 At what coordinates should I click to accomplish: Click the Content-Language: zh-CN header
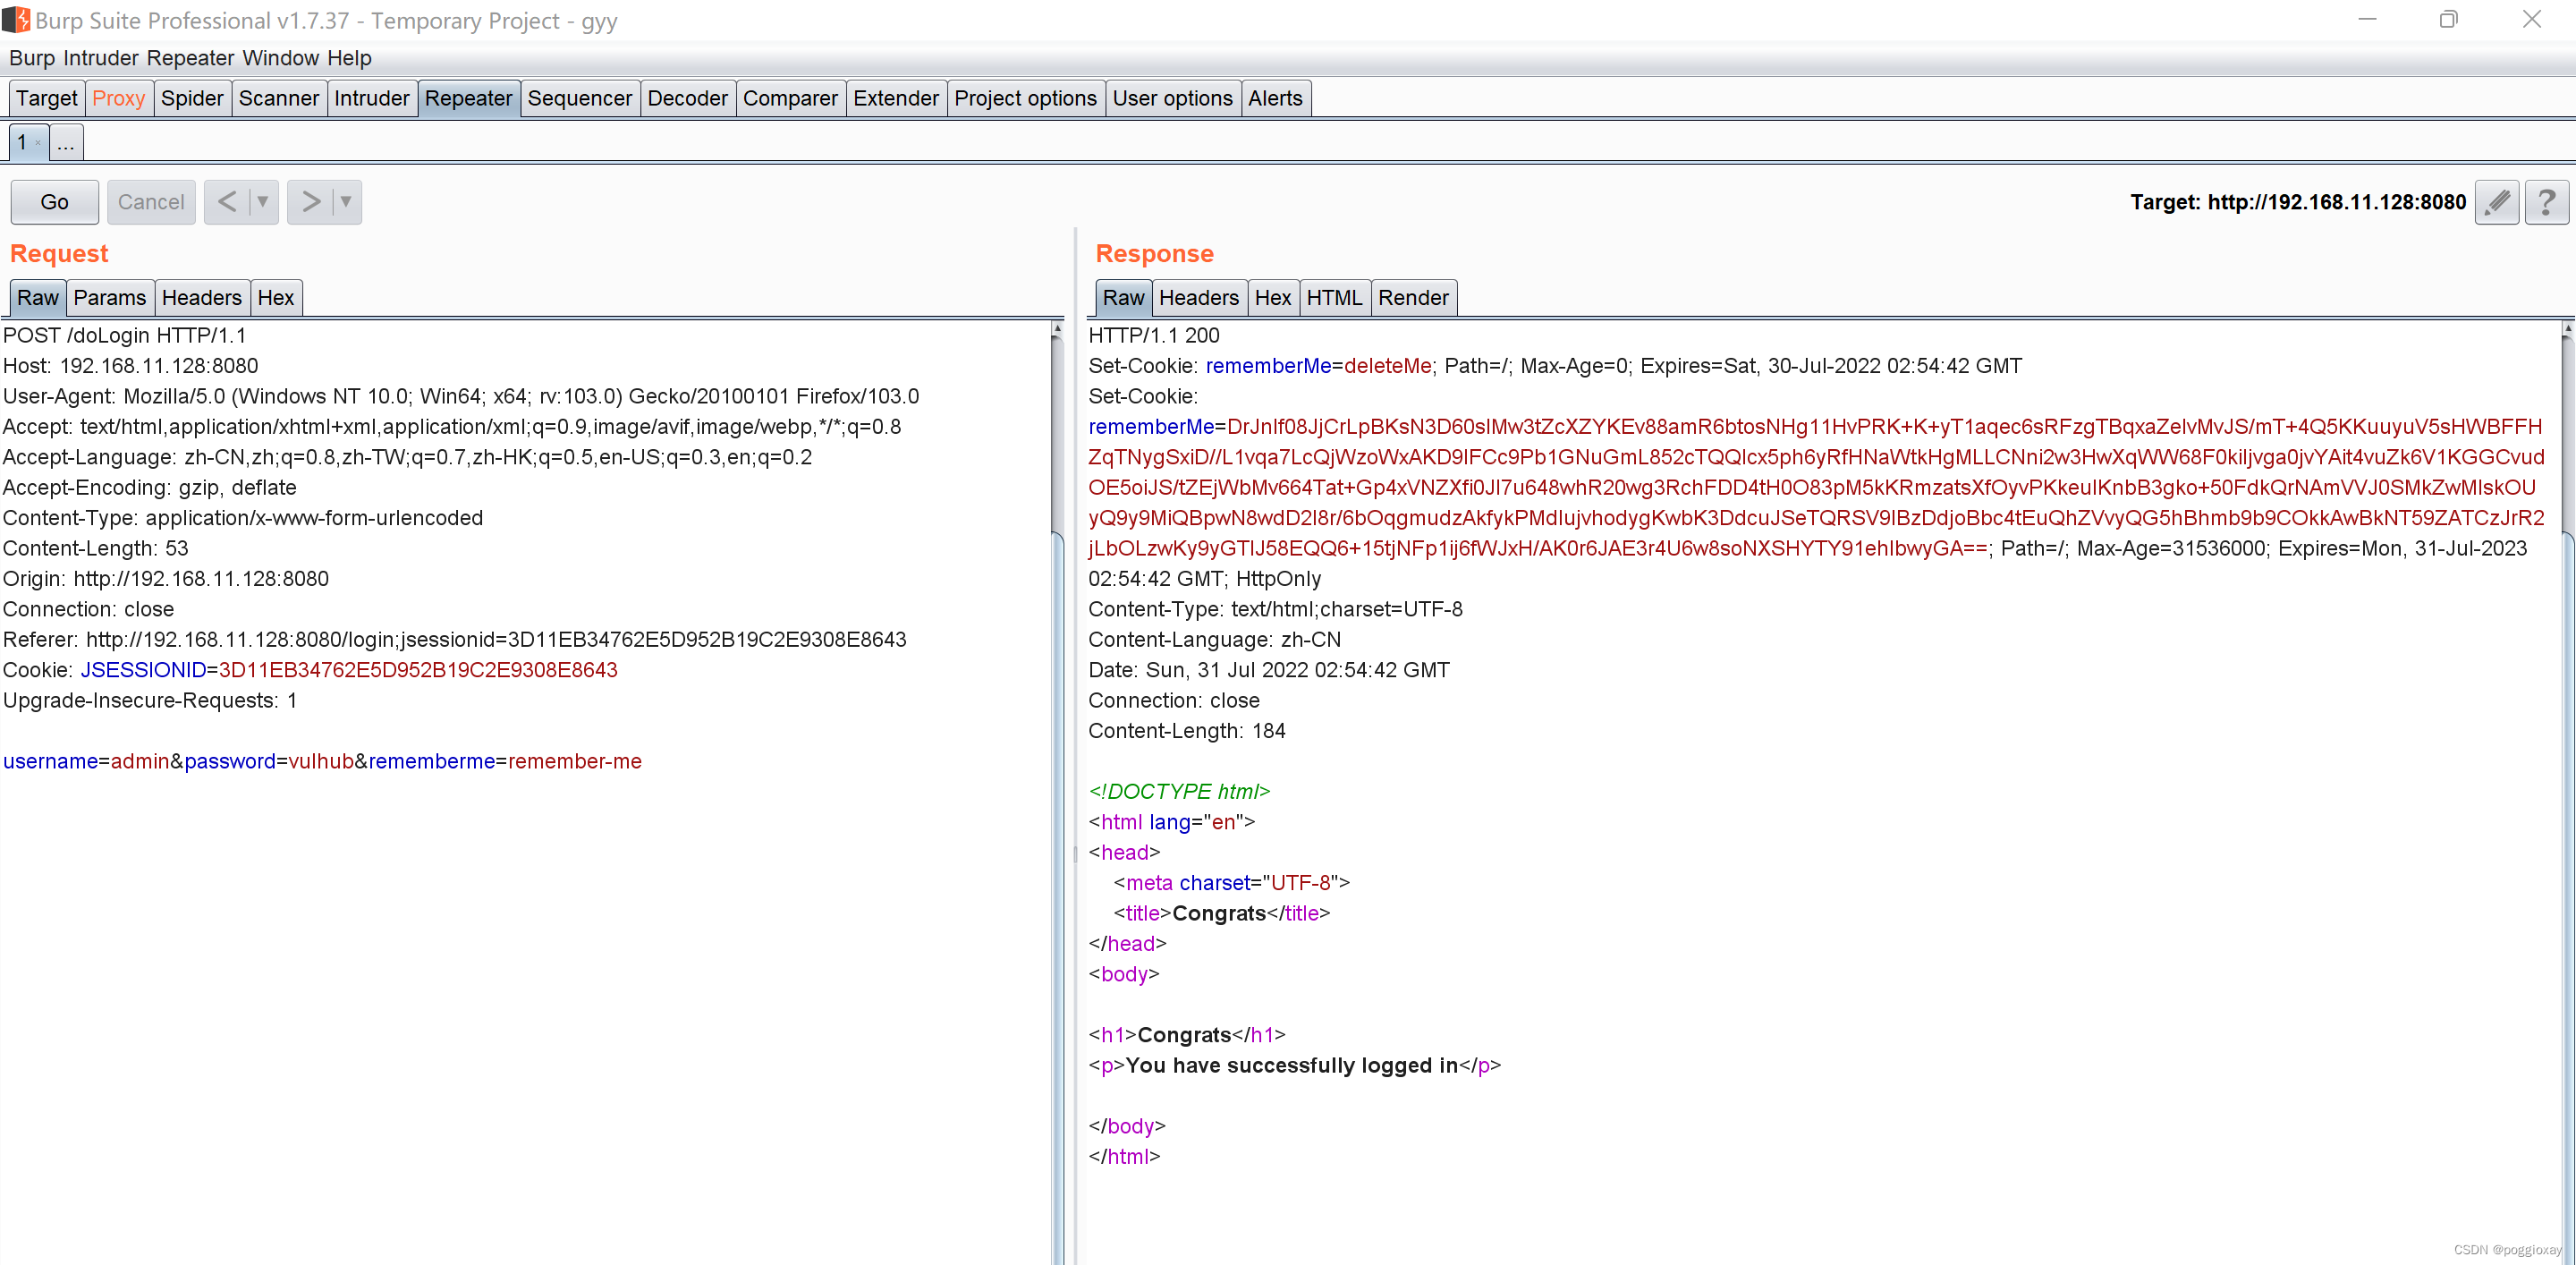[x=1215, y=640]
